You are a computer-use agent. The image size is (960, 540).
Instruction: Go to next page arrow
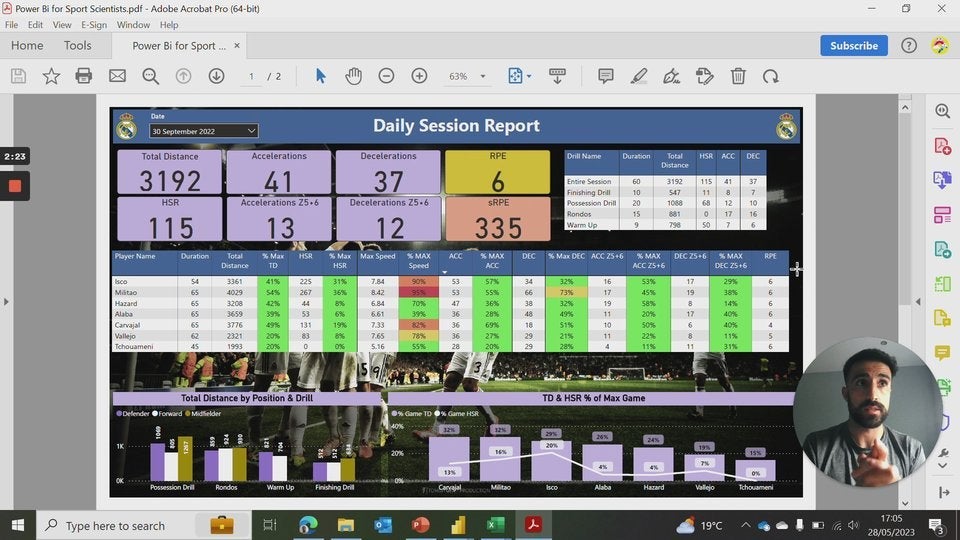pyautogui.click(x=216, y=76)
